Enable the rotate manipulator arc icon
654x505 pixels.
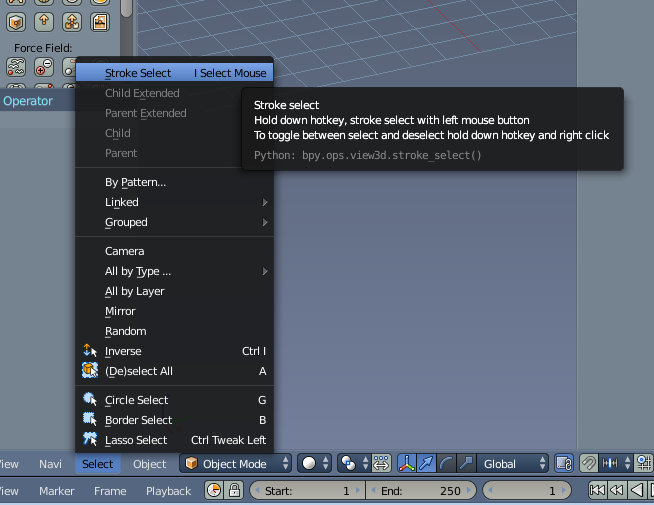(446, 463)
